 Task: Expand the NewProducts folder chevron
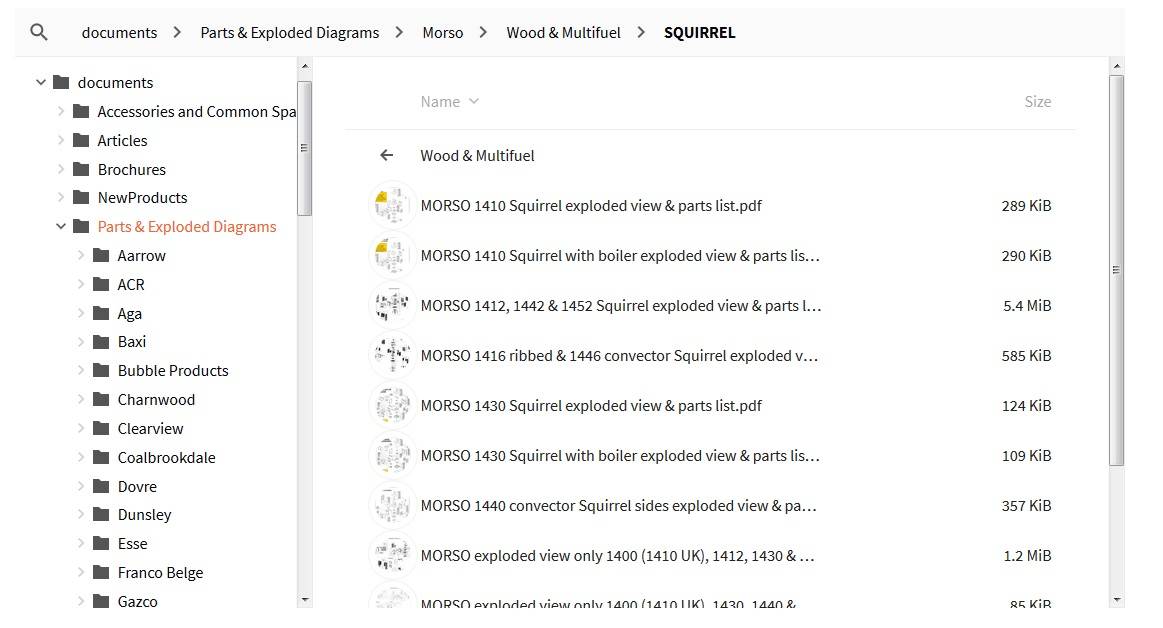pos(61,197)
